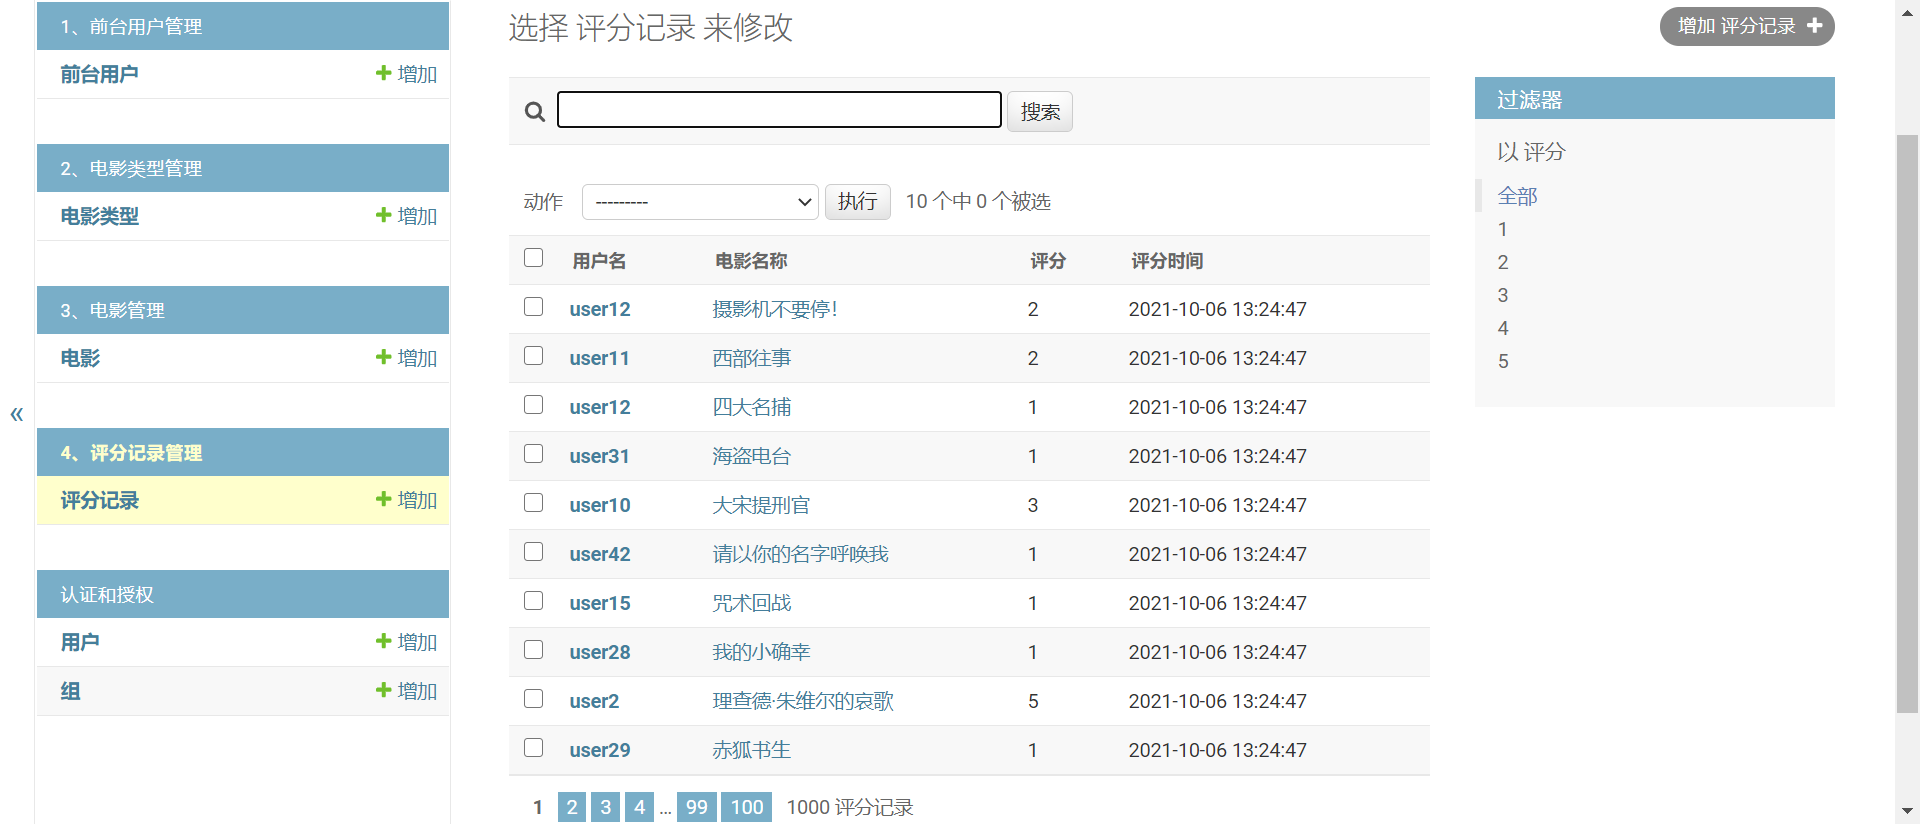Go to page 3
The width and height of the screenshot is (1920, 824).
pos(606,807)
